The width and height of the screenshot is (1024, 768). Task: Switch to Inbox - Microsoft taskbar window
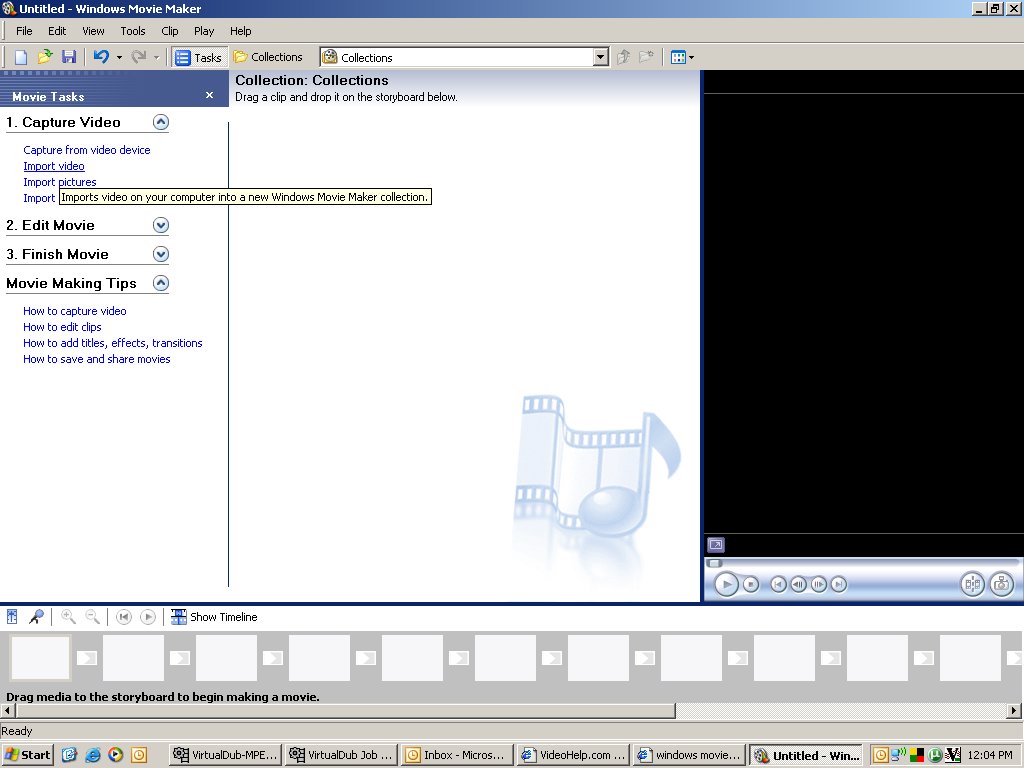pos(458,756)
